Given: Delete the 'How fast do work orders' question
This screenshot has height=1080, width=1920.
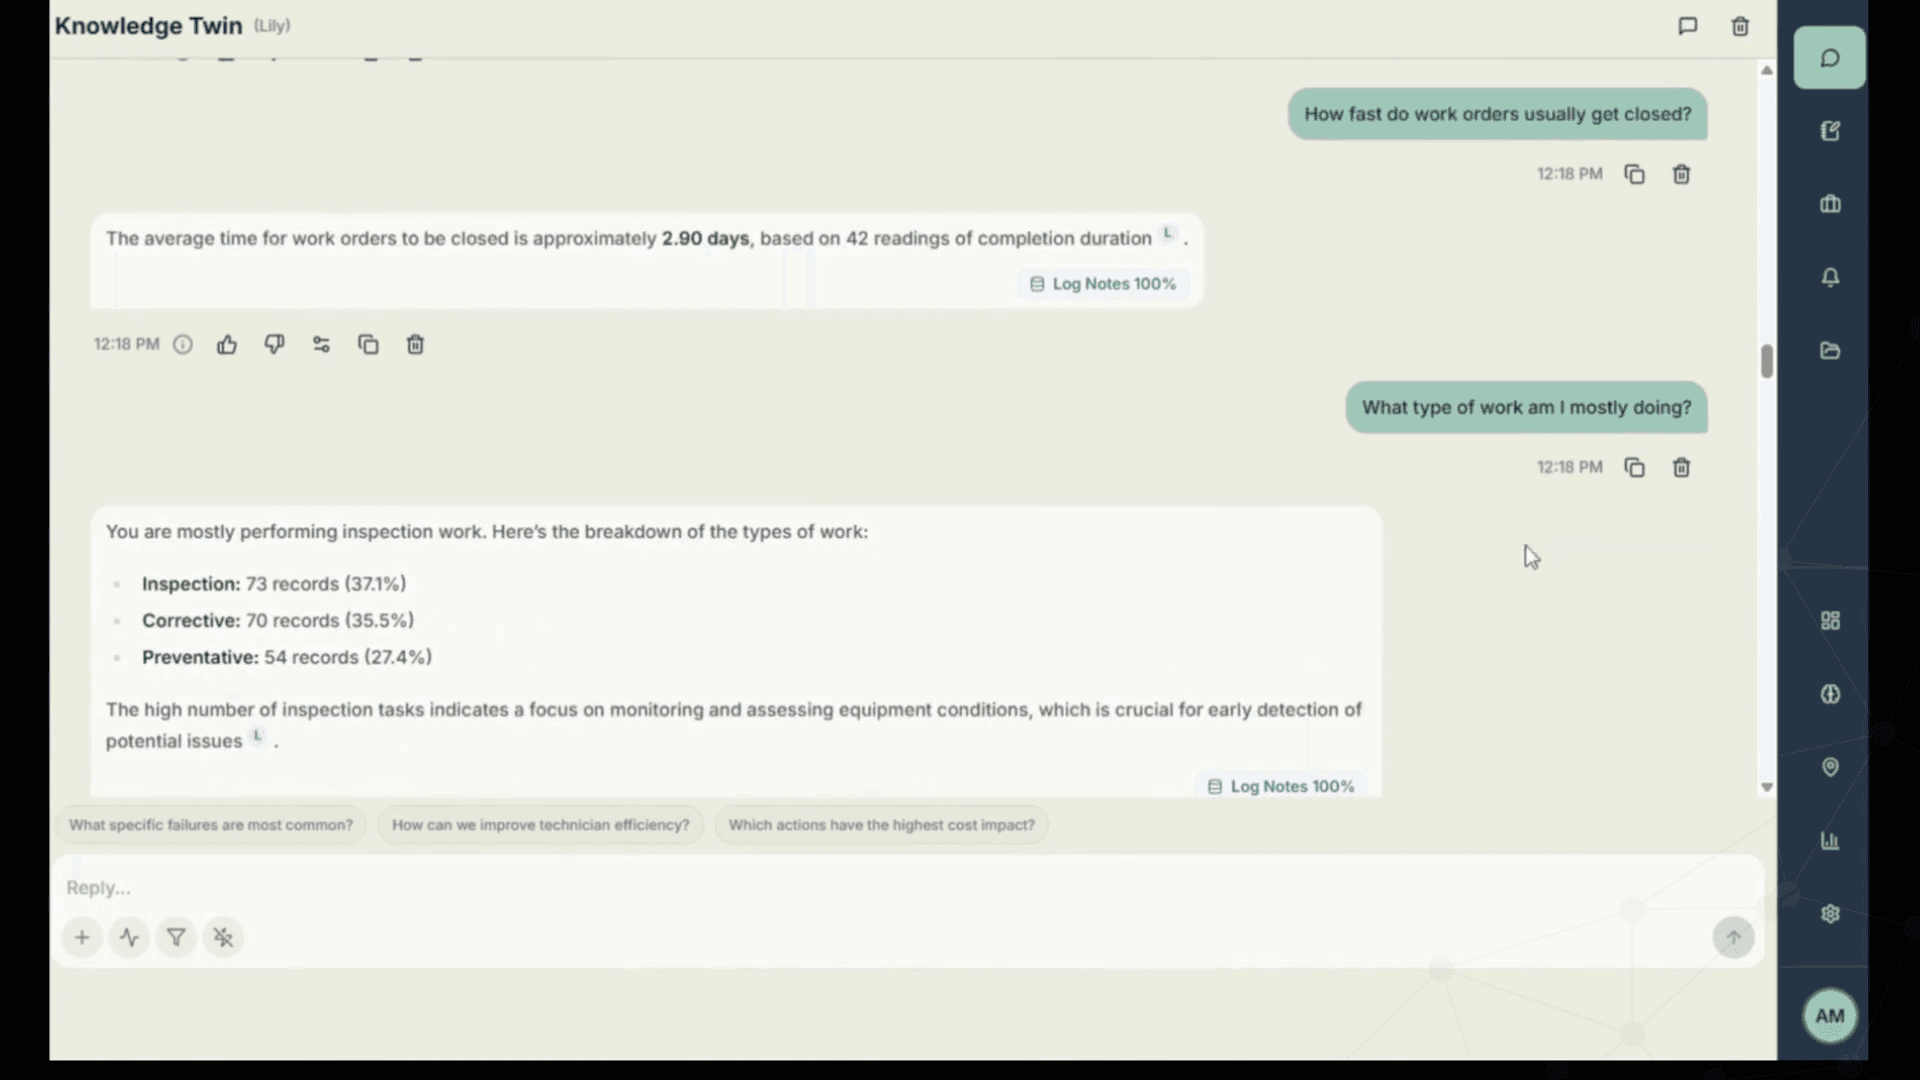Looking at the screenshot, I should tap(1681, 175).
